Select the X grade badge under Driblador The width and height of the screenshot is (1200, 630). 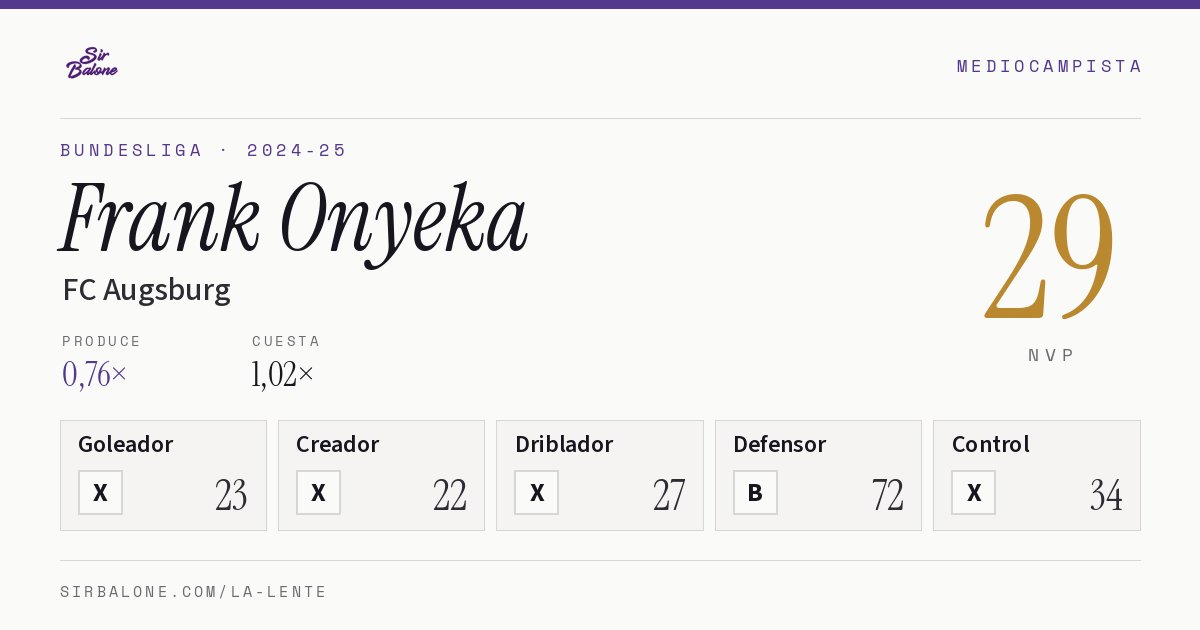(x=537, y=493)
